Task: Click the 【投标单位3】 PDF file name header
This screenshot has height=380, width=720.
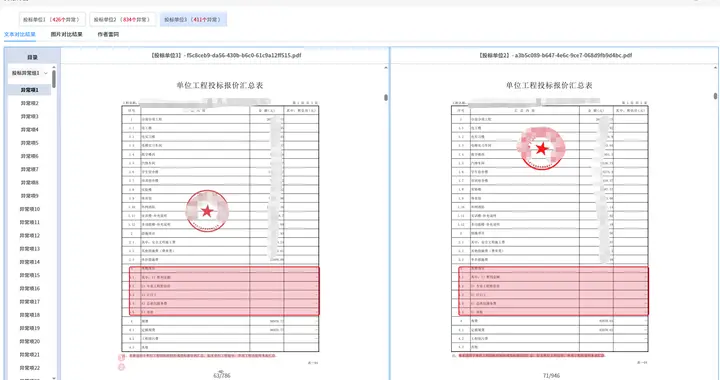Action: click(x=226, y=55)
